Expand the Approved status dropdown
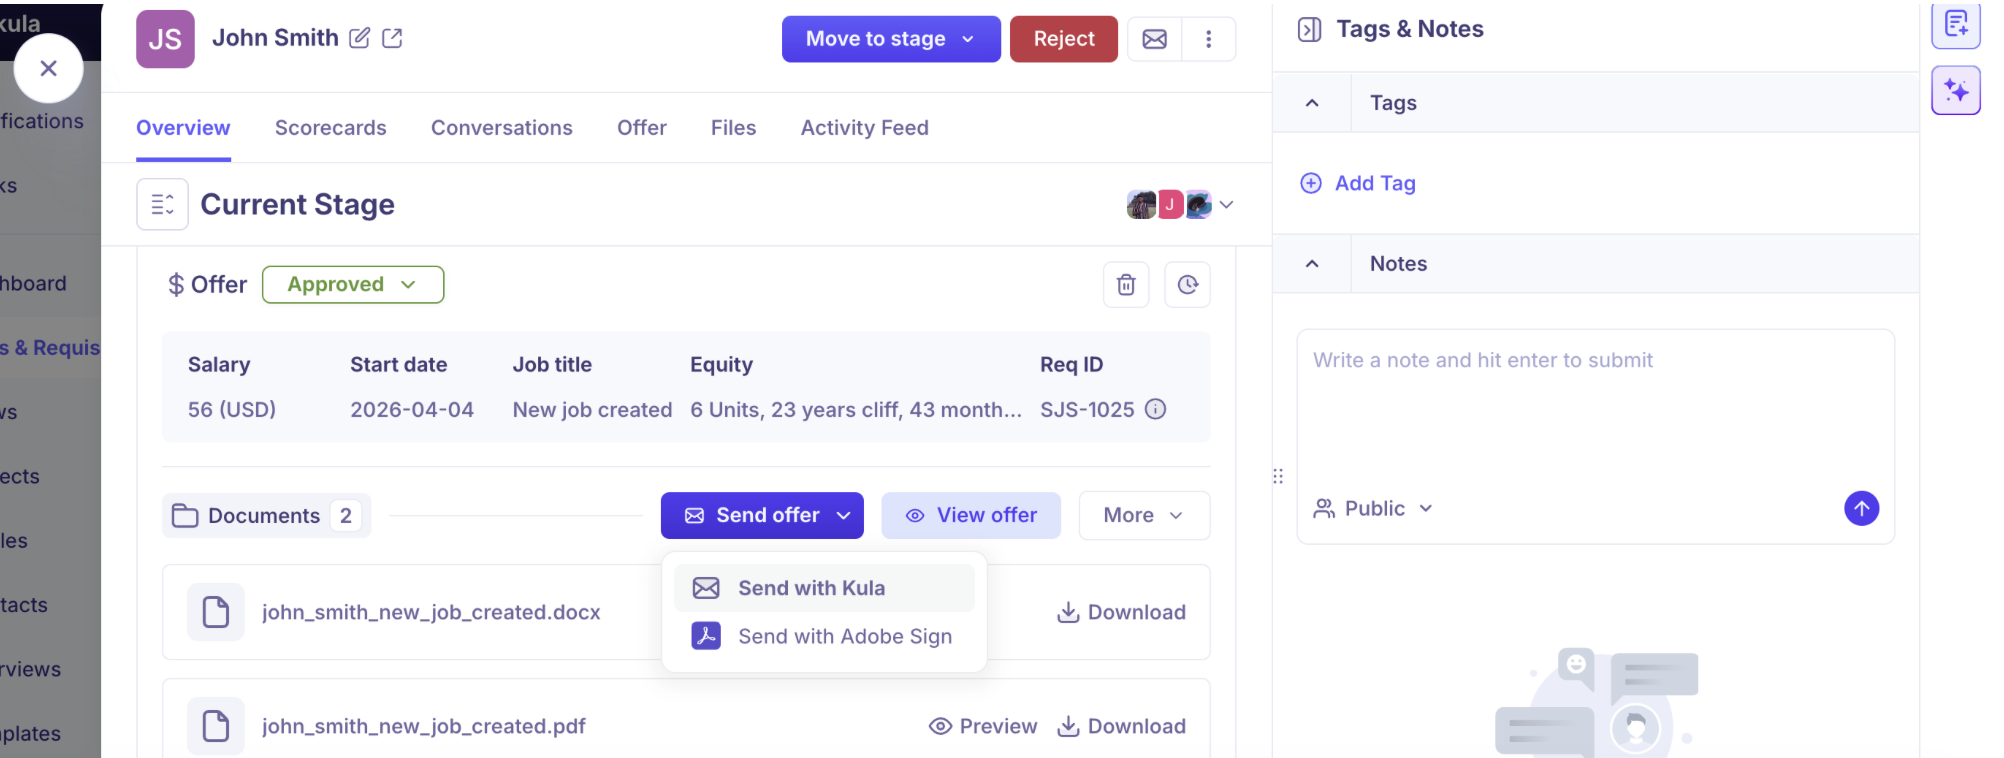2004x758 pixels. tap(352, 285)
